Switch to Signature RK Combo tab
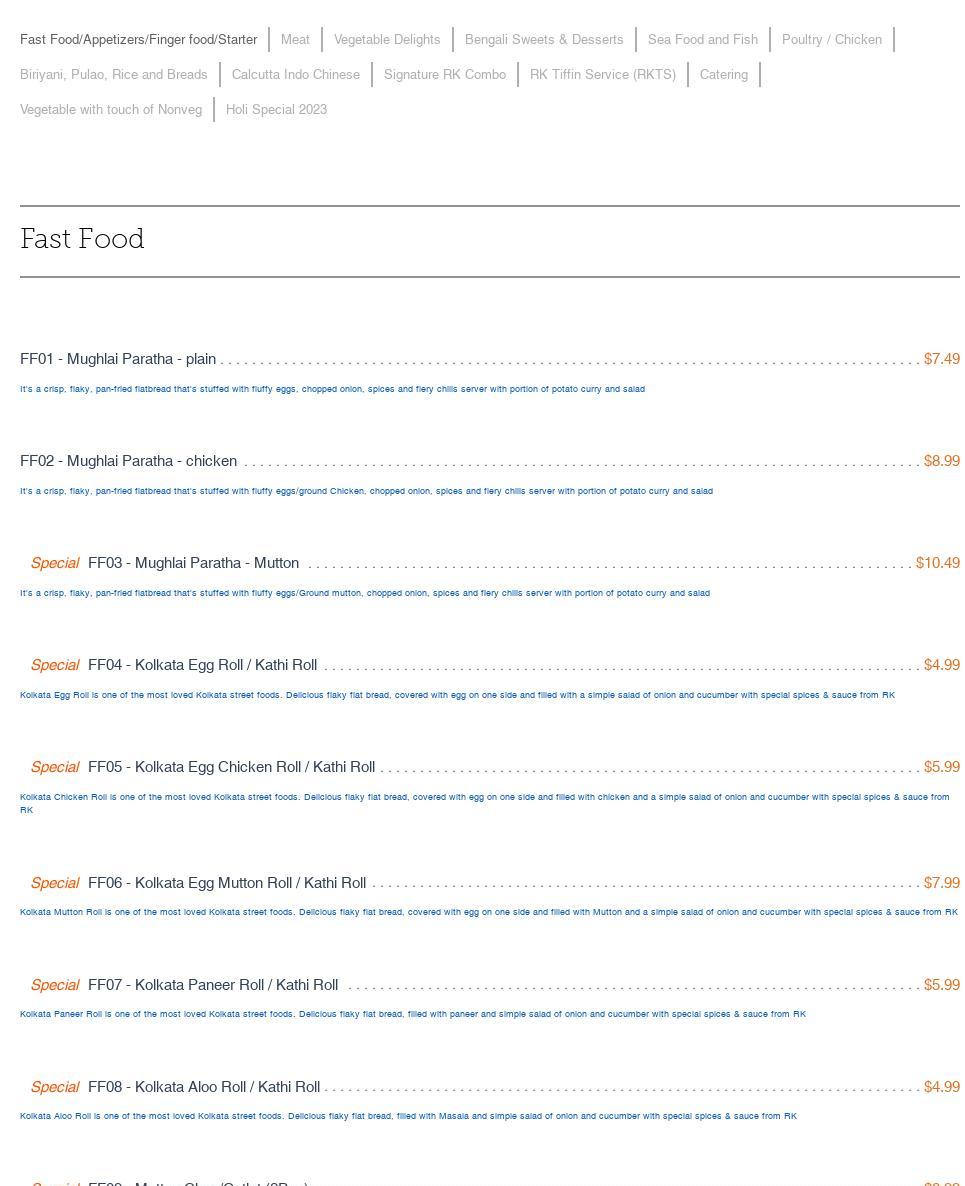The height and width of the screenshot is (1186, 965). click(x=445, y=75)
